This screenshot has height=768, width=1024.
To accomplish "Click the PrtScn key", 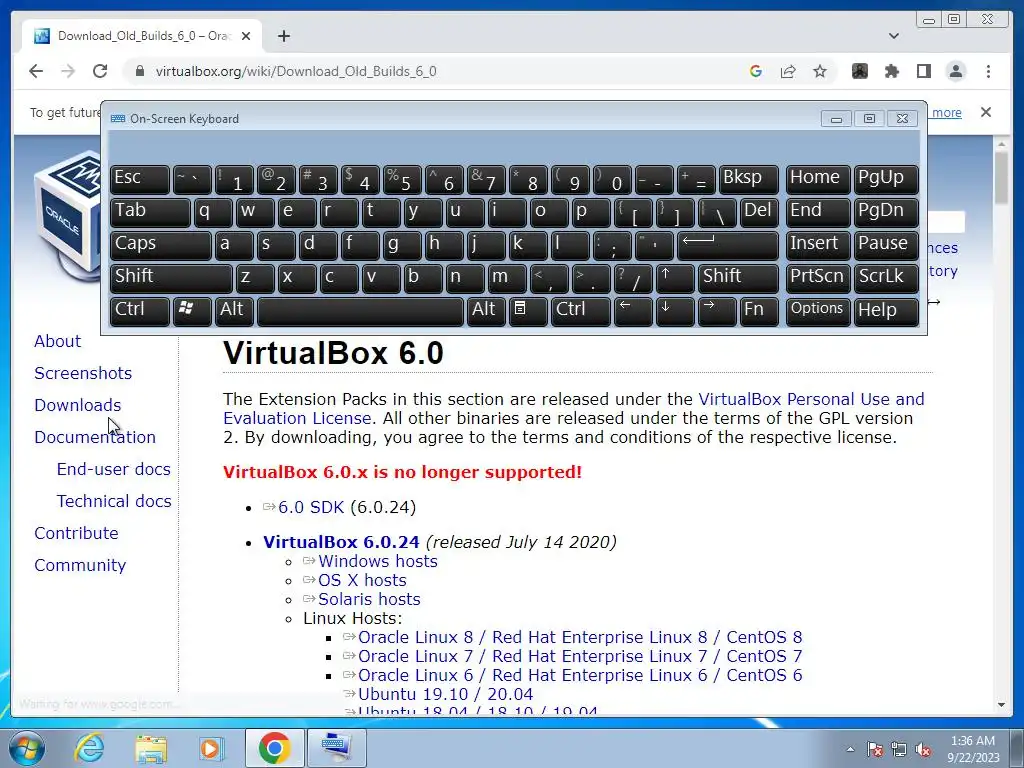I will tap(818, 278).
